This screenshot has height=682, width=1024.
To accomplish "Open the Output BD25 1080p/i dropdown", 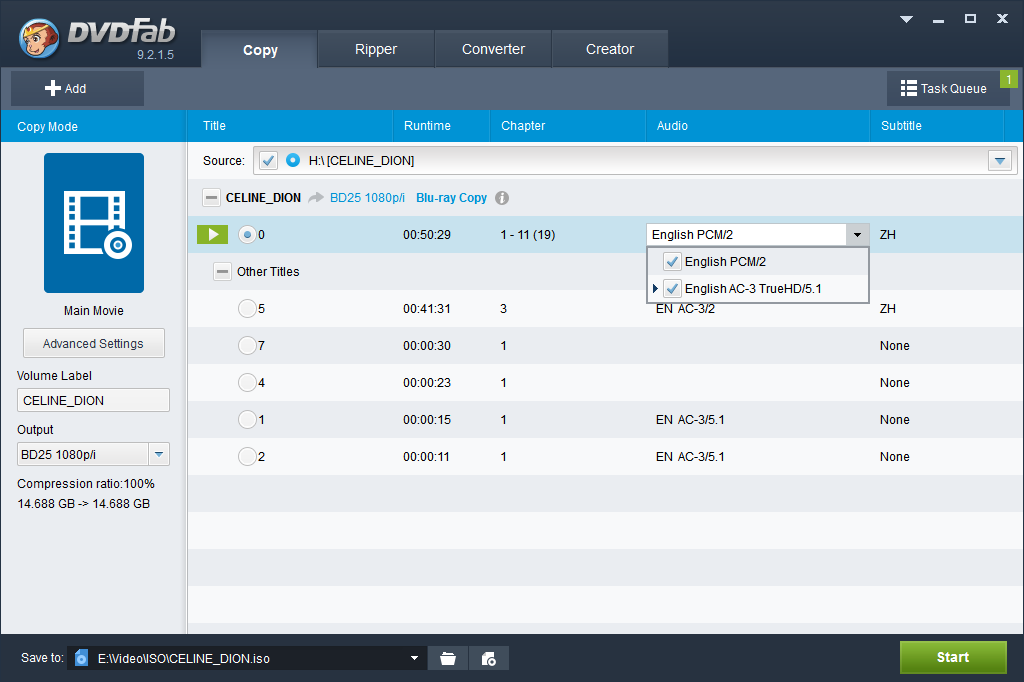I will [159, 455].
